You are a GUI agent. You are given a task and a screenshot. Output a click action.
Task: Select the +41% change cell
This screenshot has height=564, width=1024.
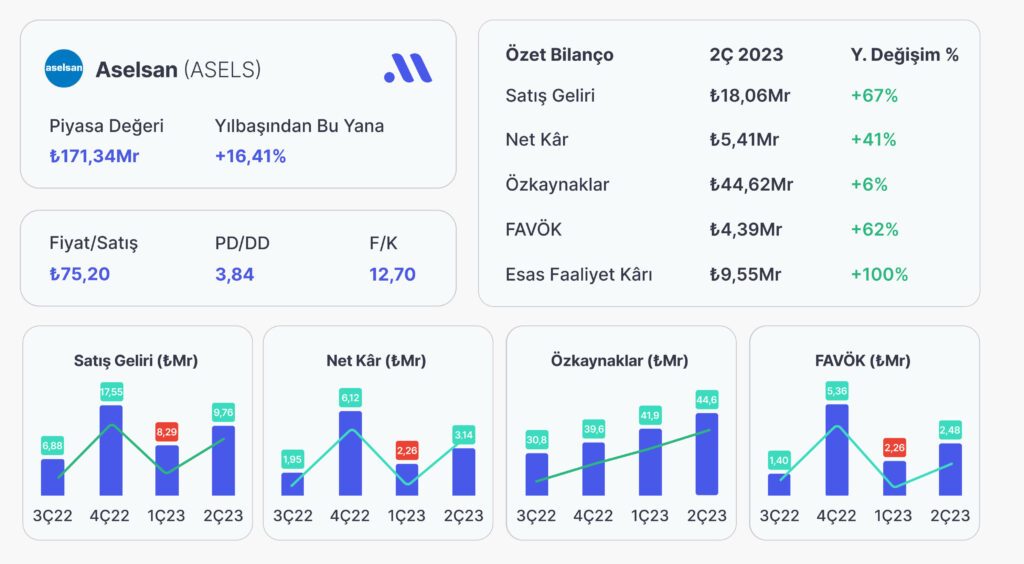(x=874, y=140)
